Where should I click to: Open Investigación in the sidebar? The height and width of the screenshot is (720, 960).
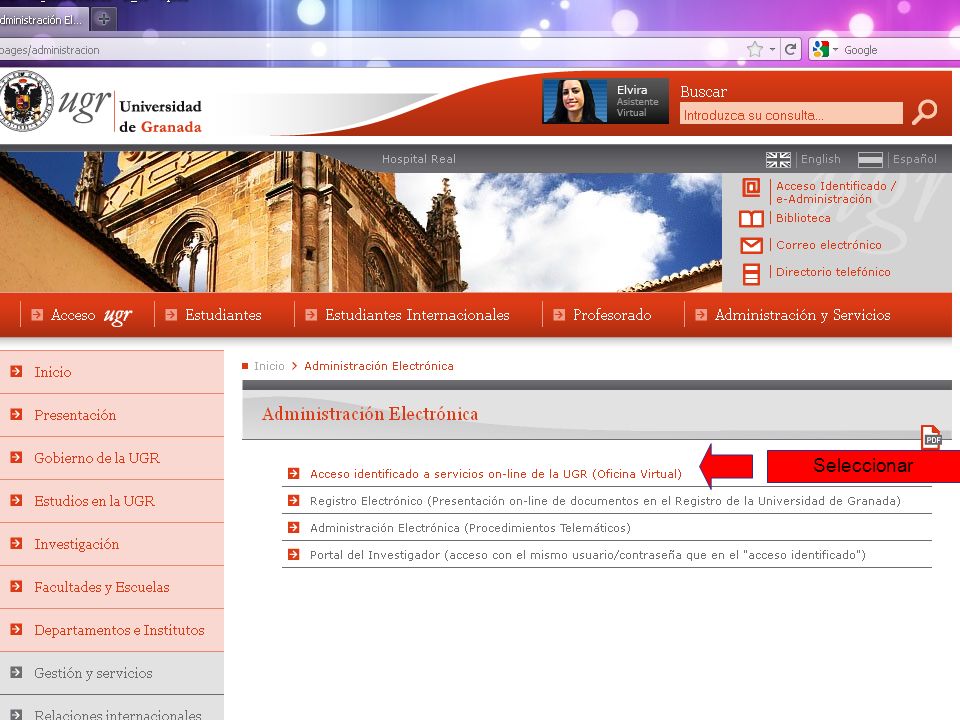(x=111, y=544)
